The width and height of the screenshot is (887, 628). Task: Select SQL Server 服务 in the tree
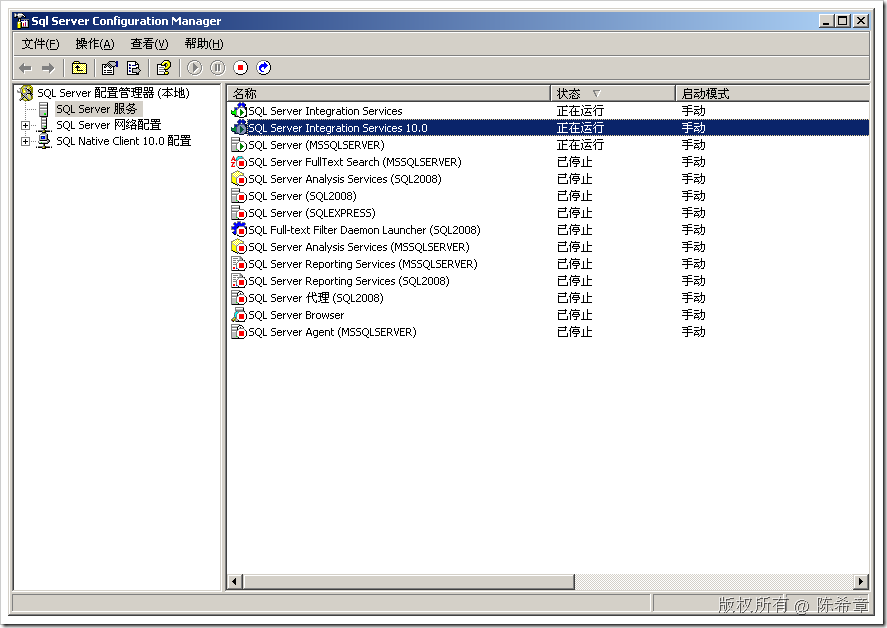[x=97, y=109]
